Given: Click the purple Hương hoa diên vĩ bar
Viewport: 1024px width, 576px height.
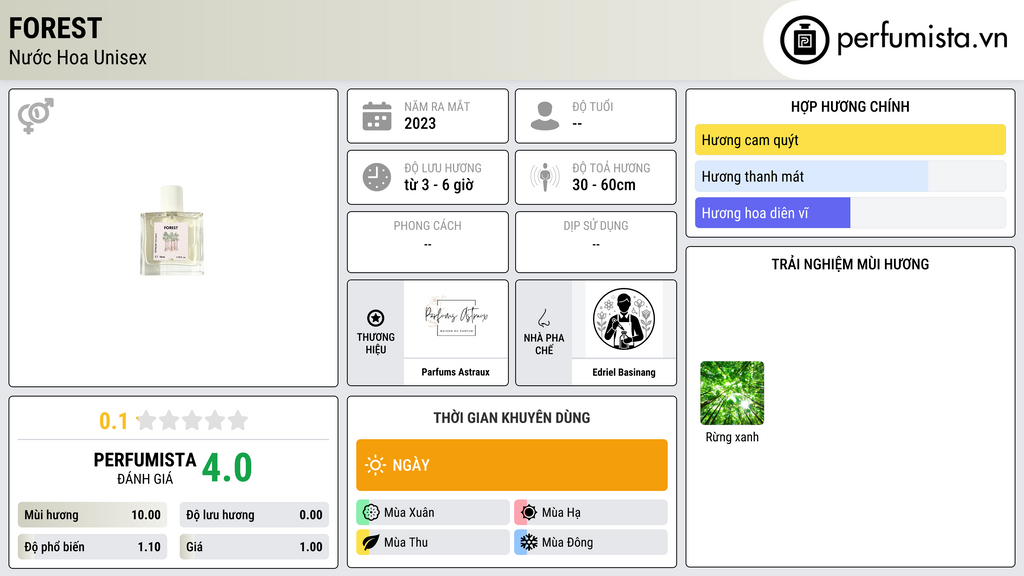Looking at the screenshot, I should [773, 213].
